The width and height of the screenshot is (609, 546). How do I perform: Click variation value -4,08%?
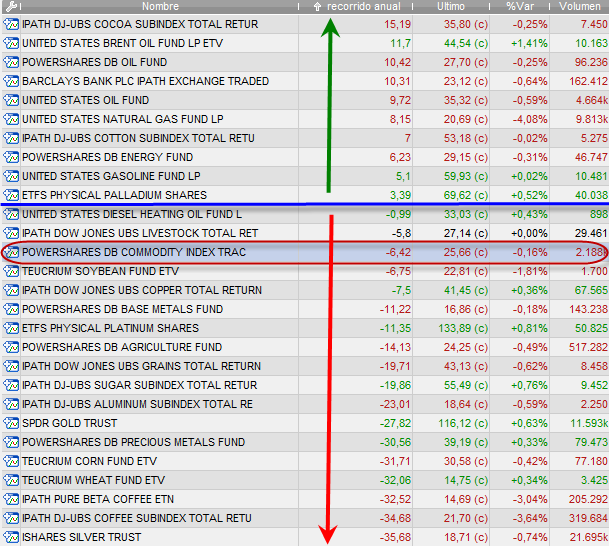[530, 120]
